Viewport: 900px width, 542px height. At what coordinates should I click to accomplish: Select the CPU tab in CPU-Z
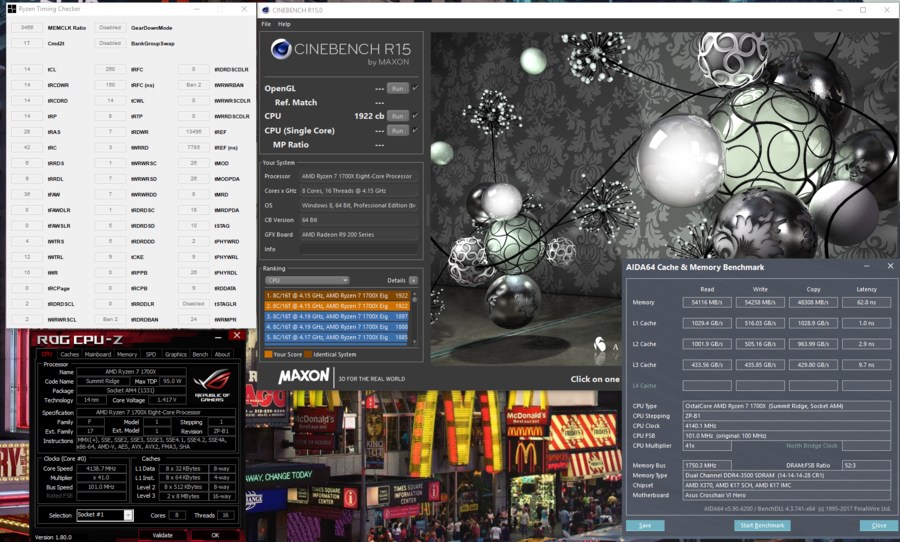46,354
